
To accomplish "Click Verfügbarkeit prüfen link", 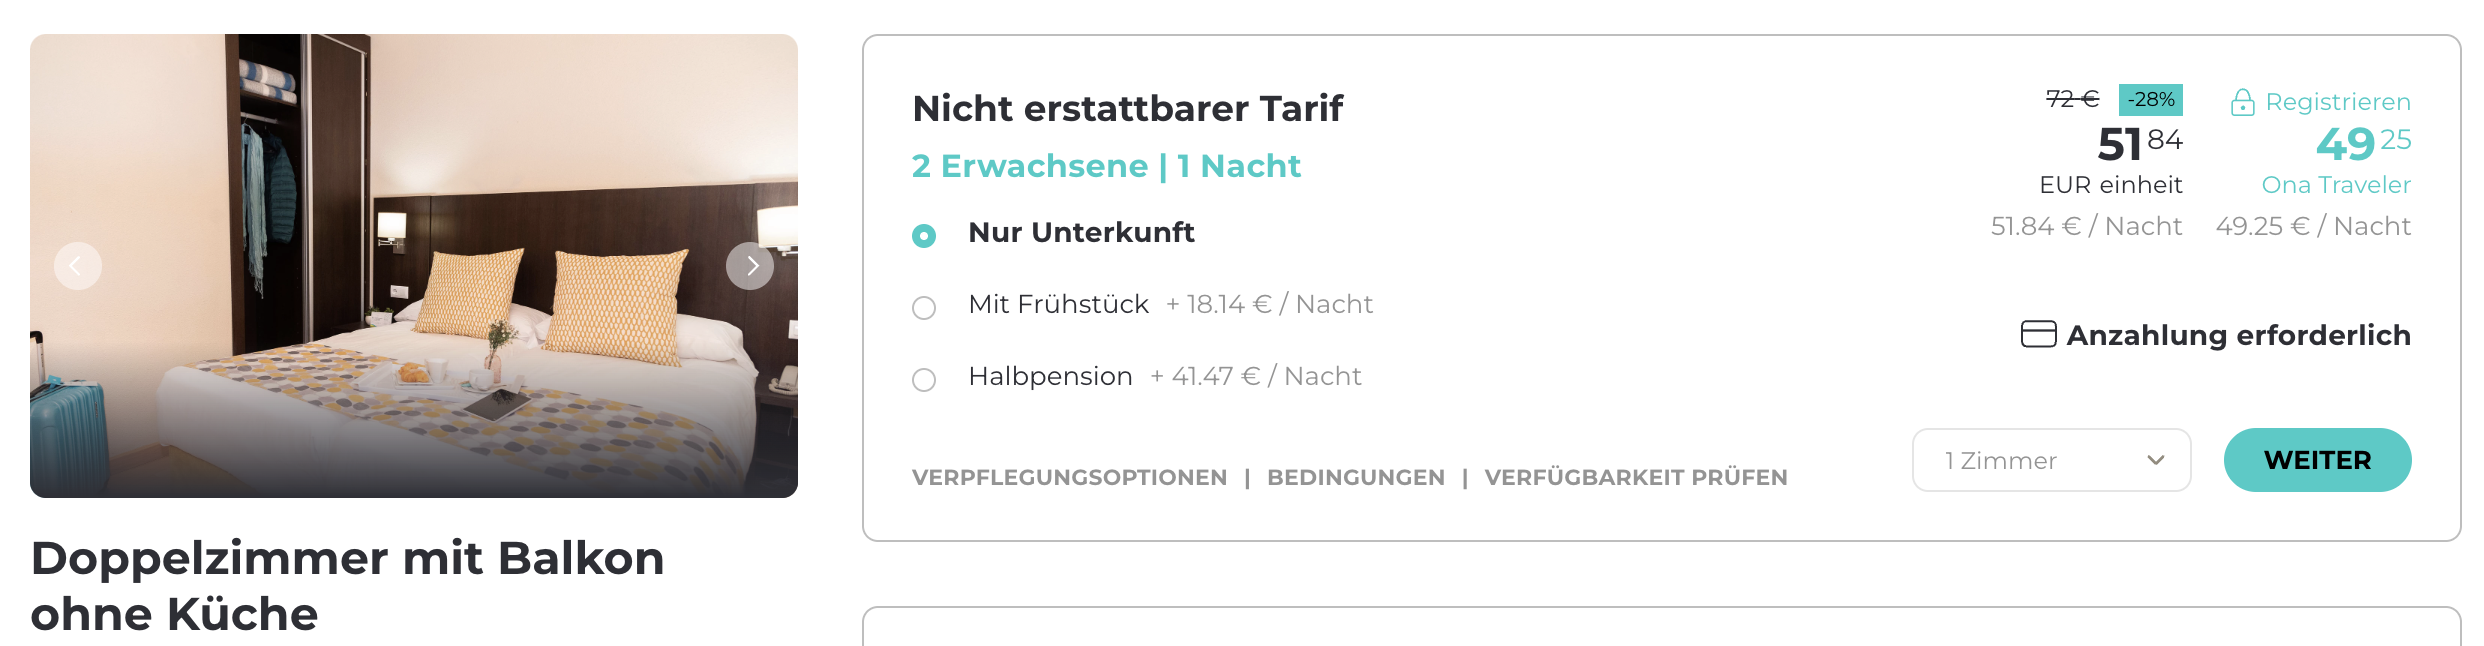I will point(1636,478).
